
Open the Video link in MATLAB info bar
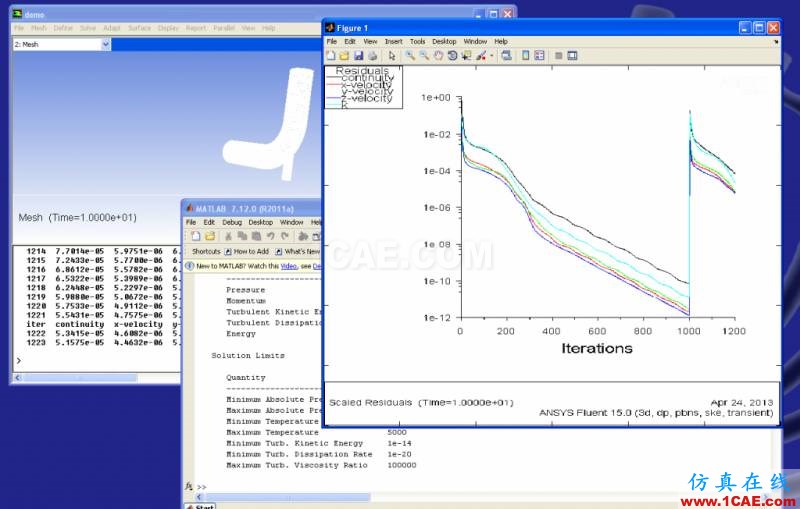tap(289, 266)
